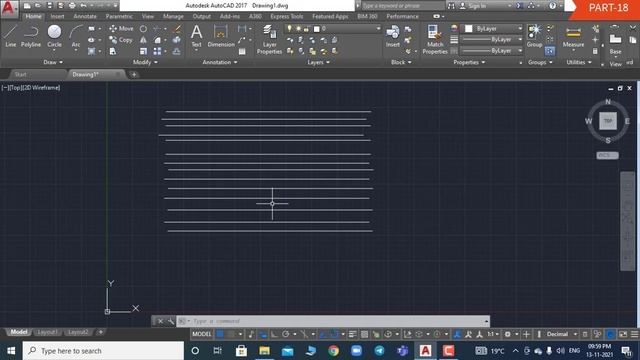Screen dimensions: 640x360
Task: Open the Text annotation tool
Action: [196, 36]
